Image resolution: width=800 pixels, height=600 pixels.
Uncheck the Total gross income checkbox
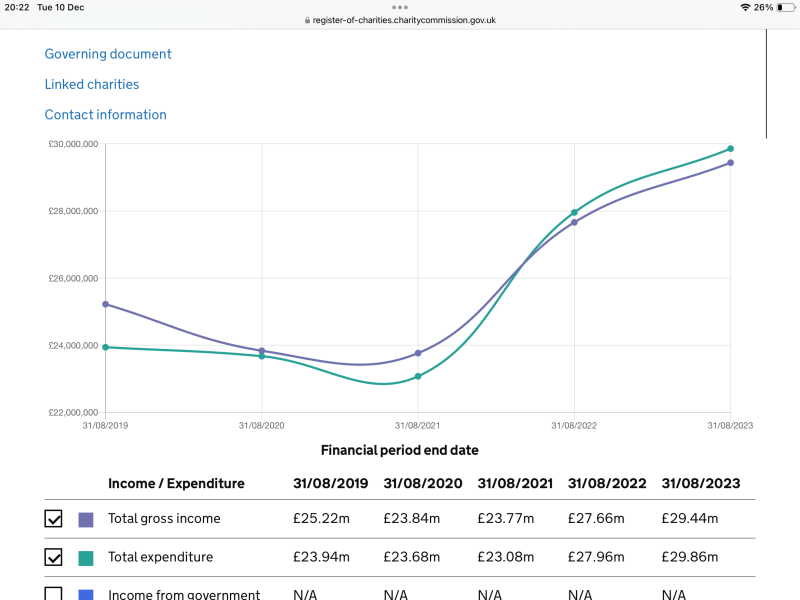(x=54, y=519)
